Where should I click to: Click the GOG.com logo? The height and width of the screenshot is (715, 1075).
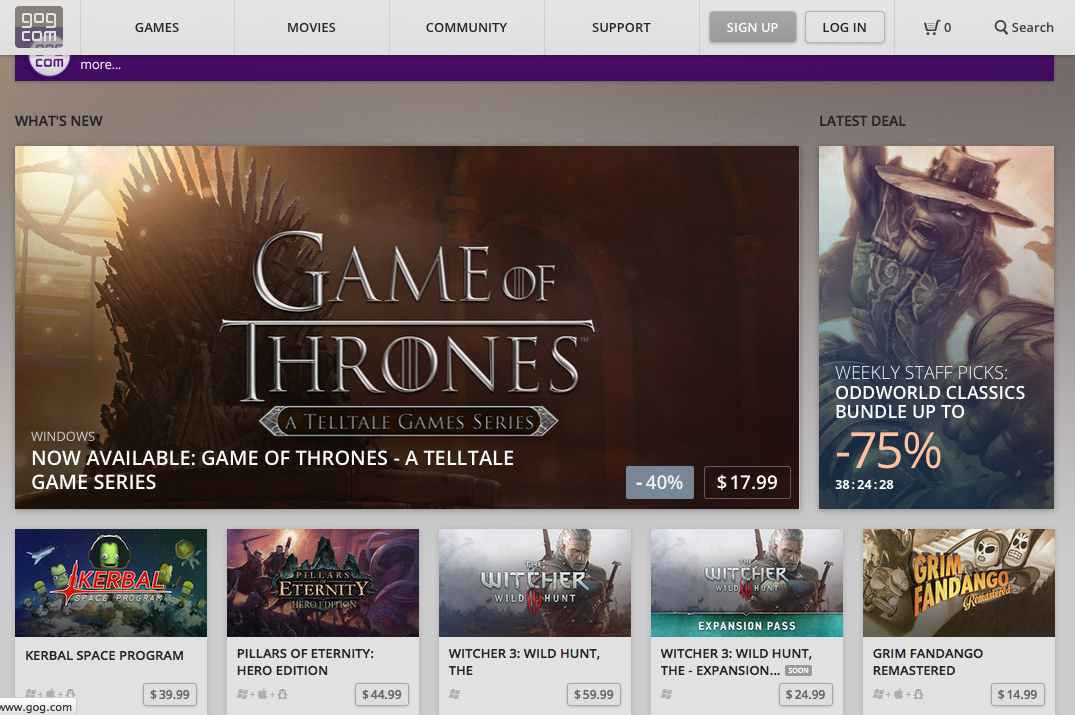pyautogui.click(x=39, y=27)
